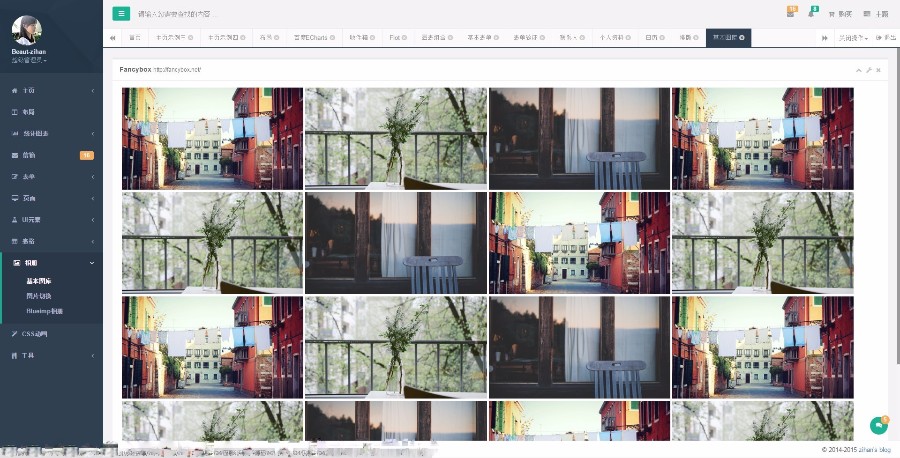Click the 购买 link next to bell
Viewport: 900px width, 458px height.
(x=840, y=14)
